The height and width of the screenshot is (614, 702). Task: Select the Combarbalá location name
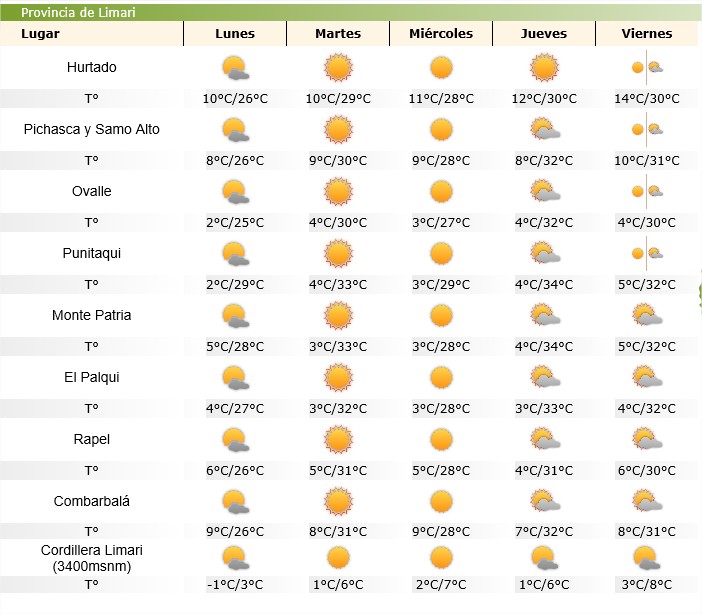pos(91,502)
